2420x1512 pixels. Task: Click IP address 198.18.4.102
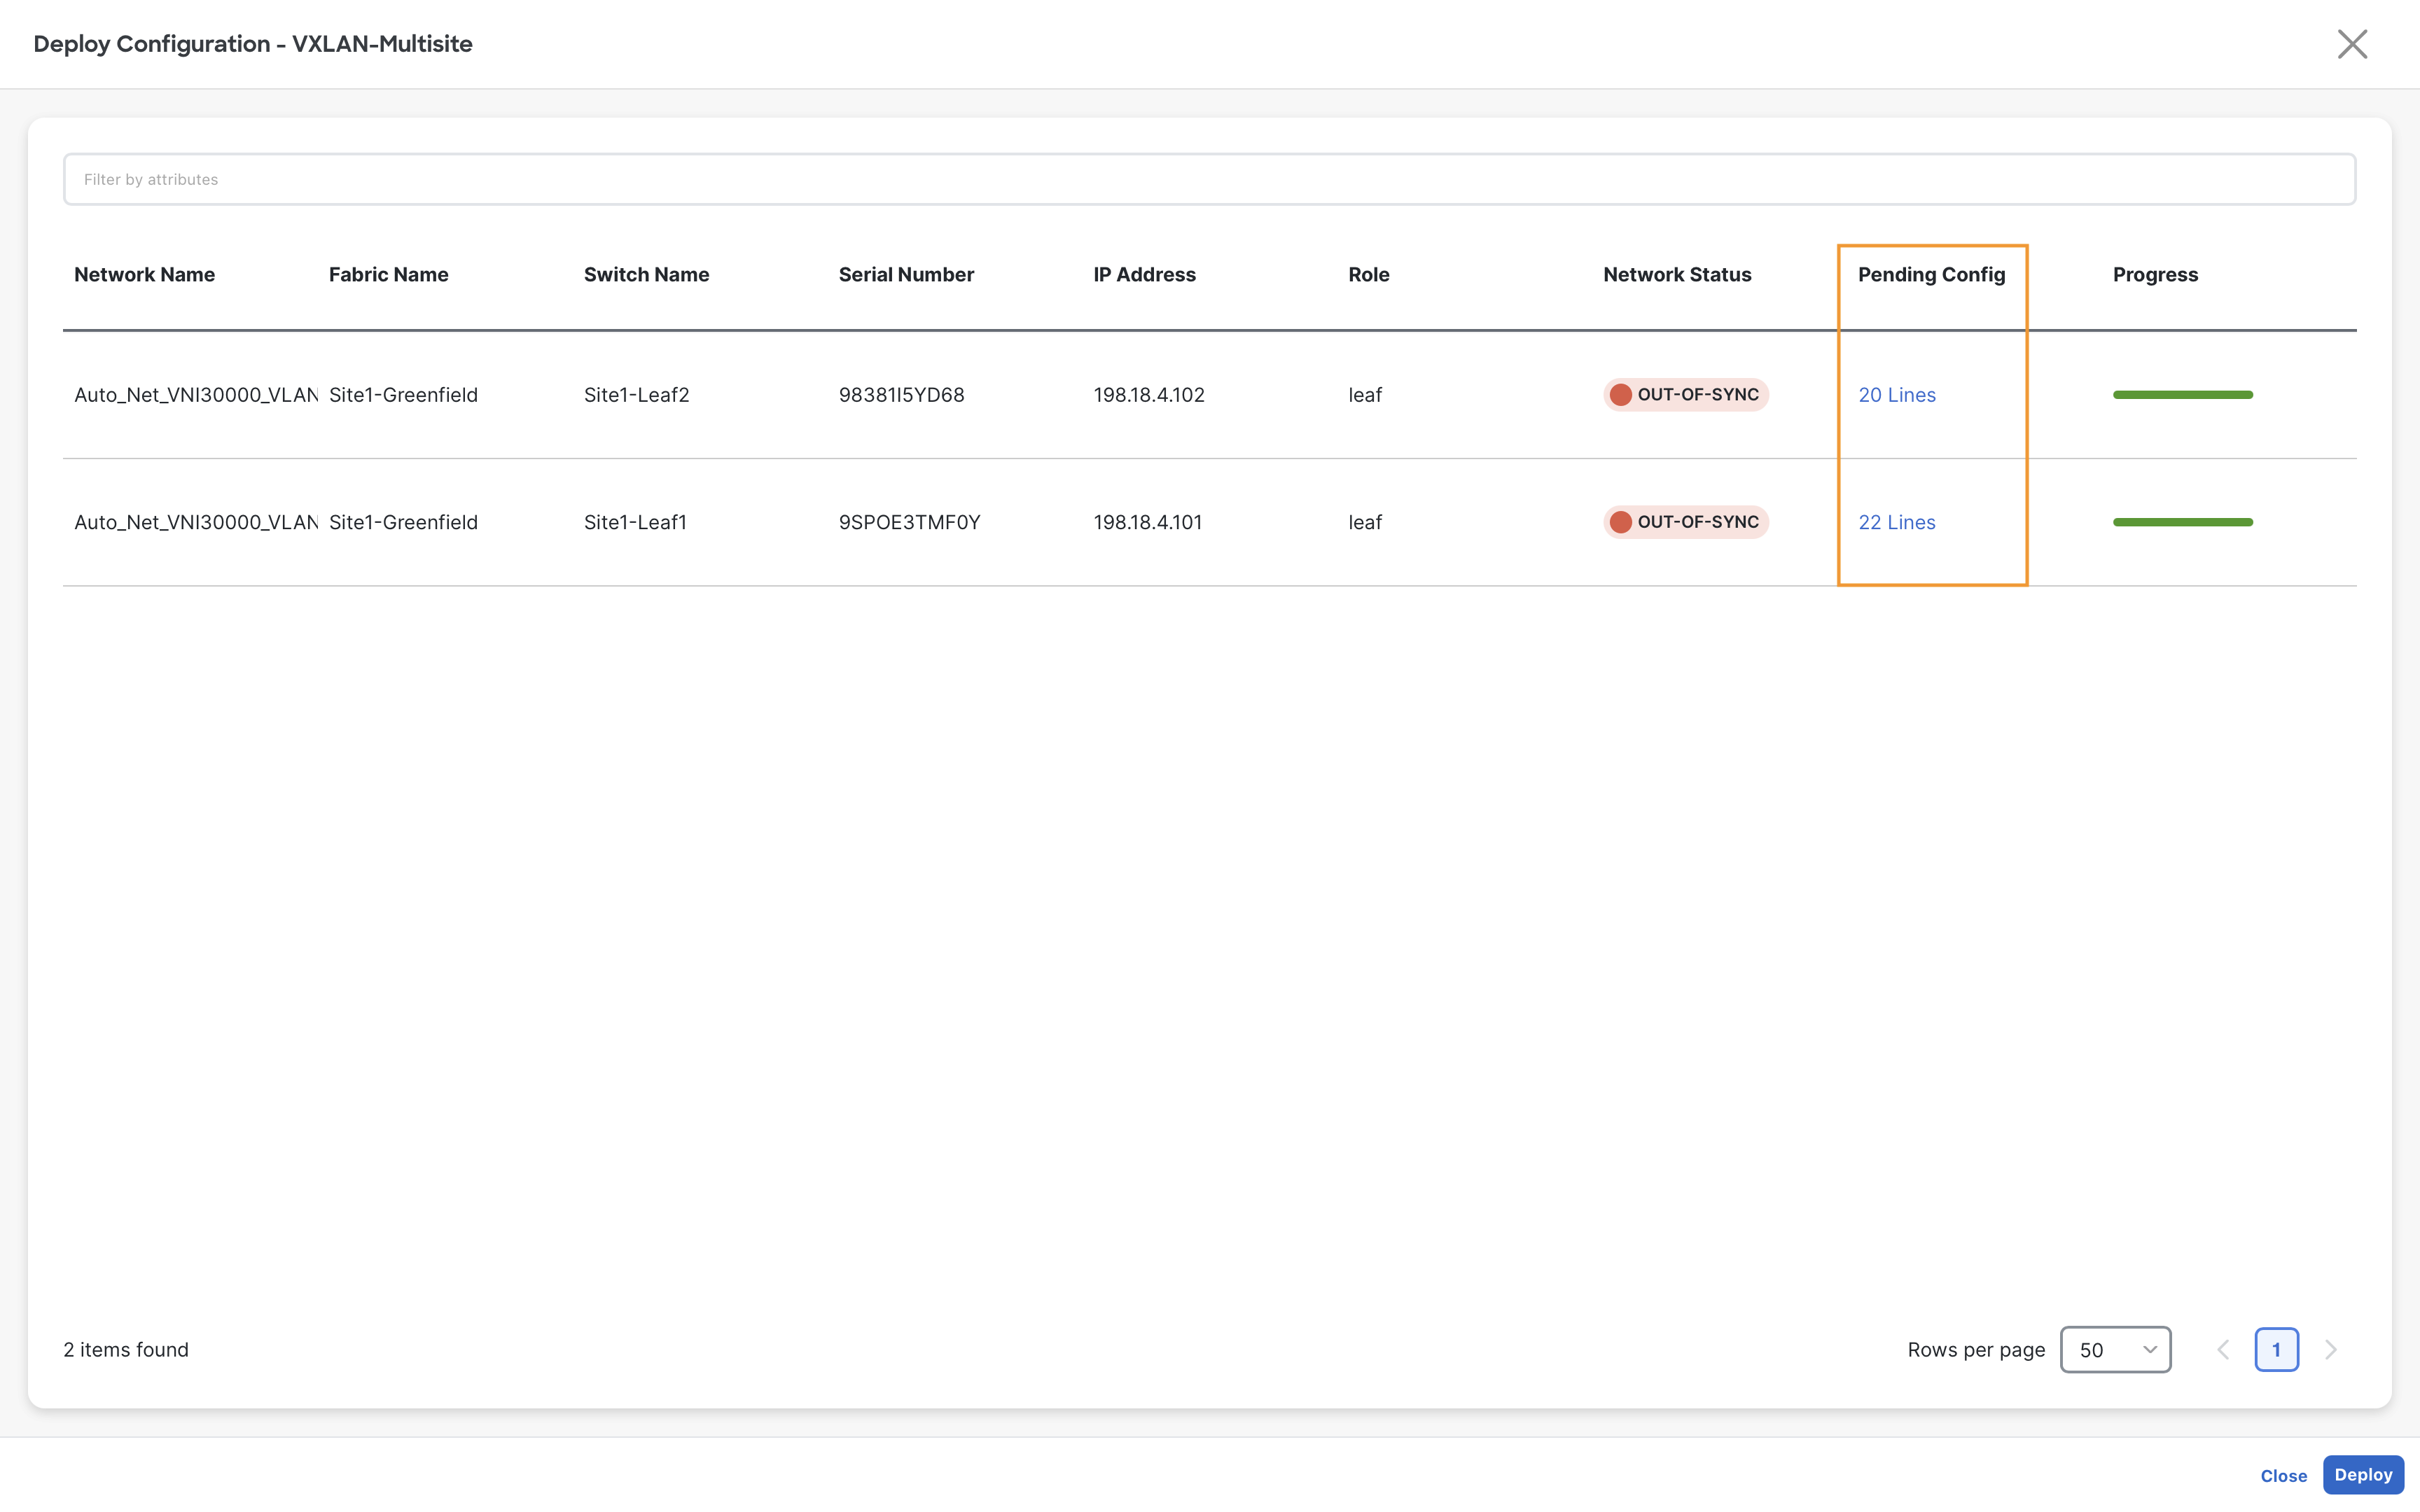coord(1148,395)
